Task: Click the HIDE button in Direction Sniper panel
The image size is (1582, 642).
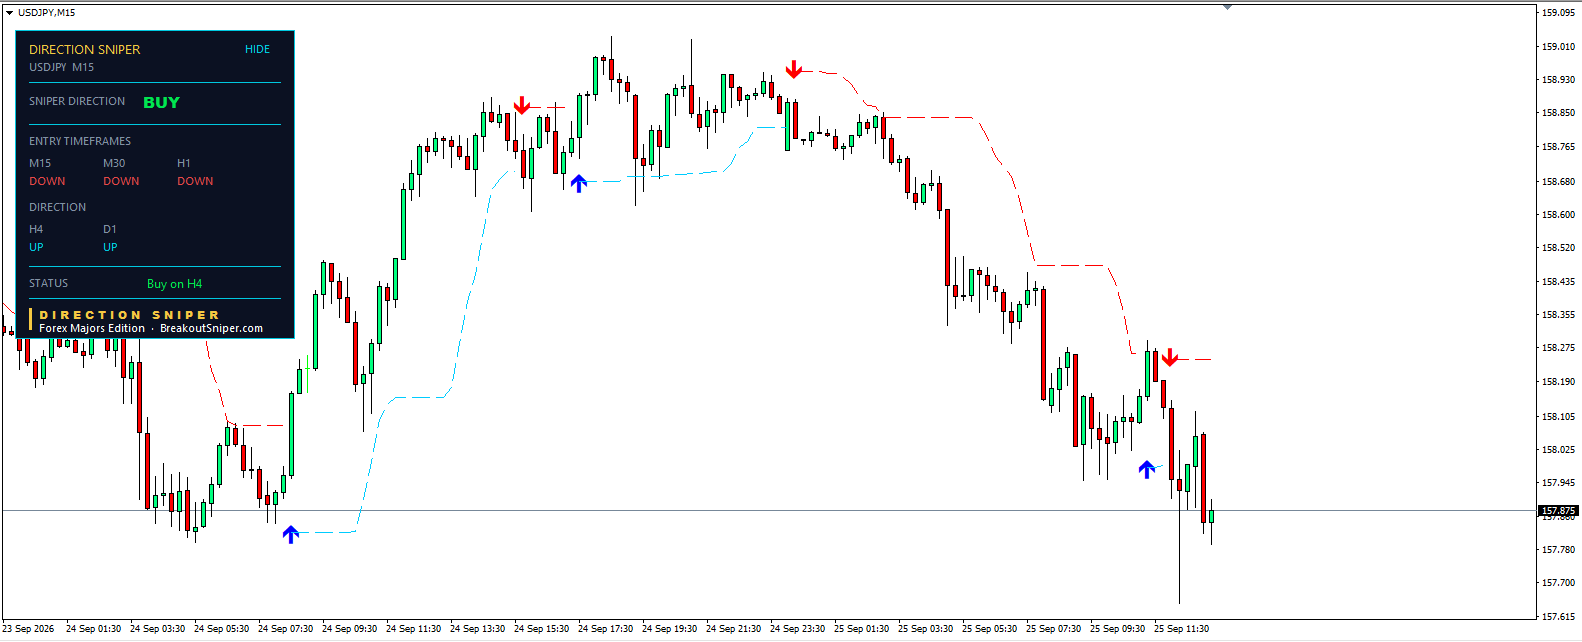Action: pyautogui.click(x=257, y=49)
